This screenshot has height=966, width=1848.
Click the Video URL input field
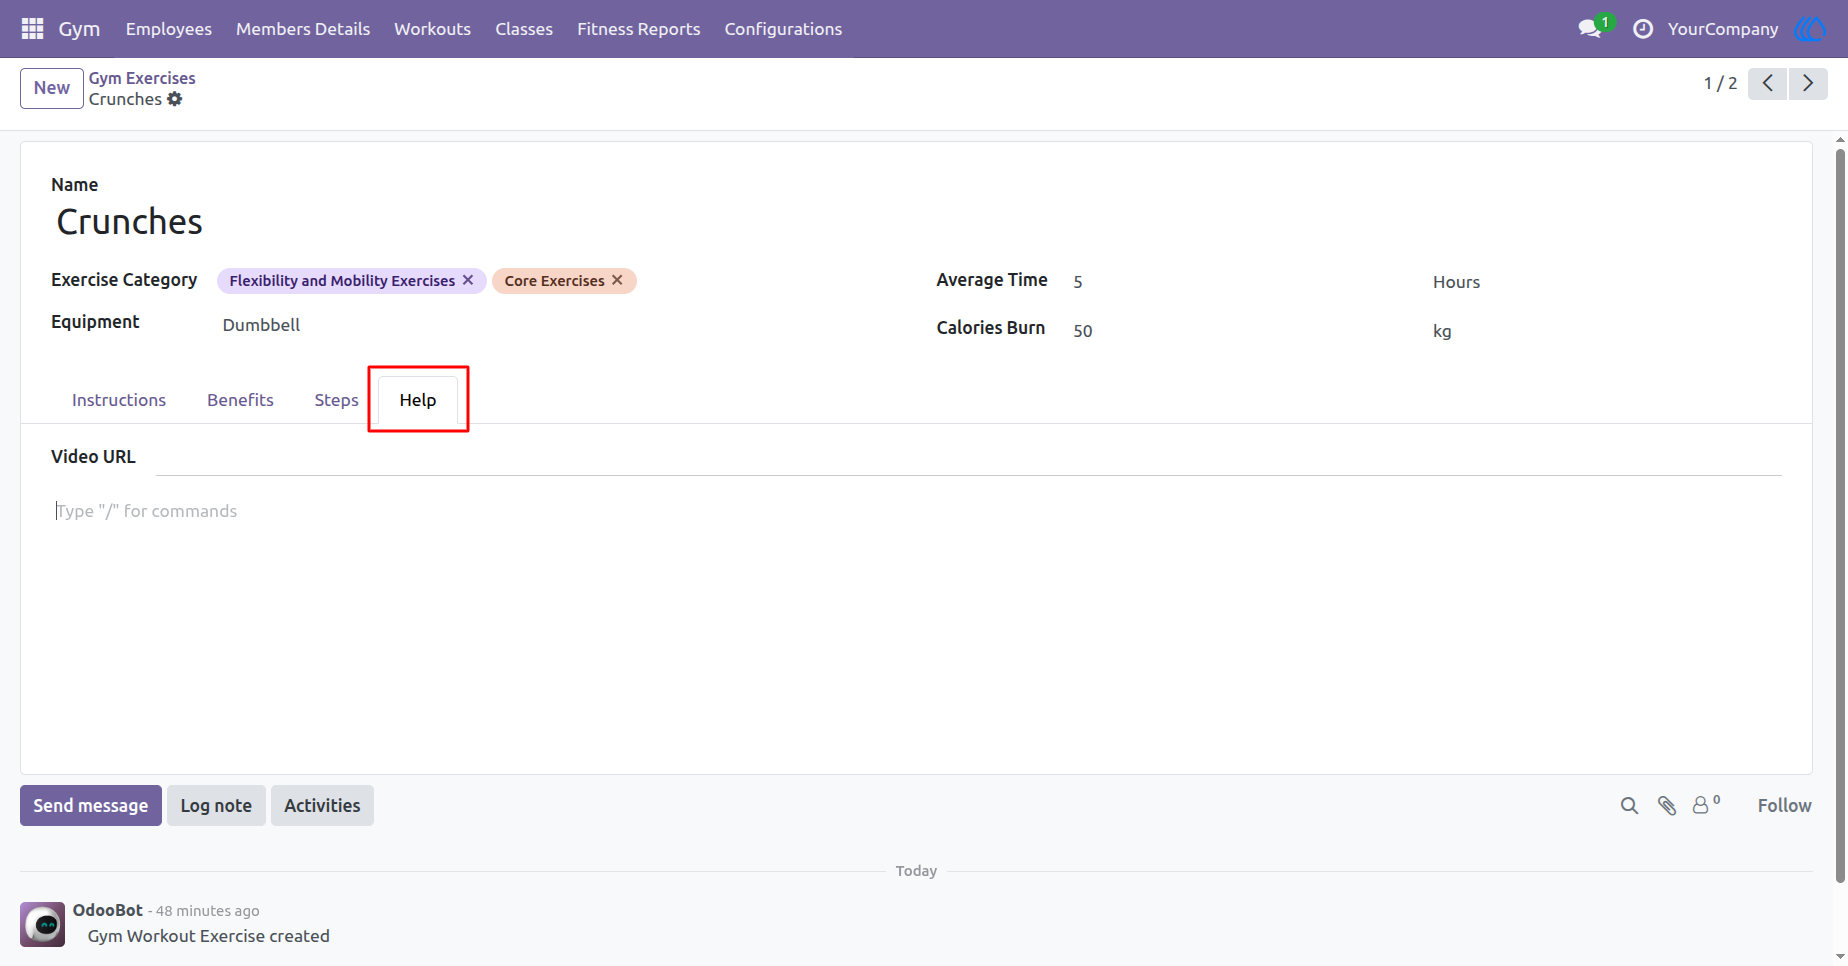pos(969,457)
